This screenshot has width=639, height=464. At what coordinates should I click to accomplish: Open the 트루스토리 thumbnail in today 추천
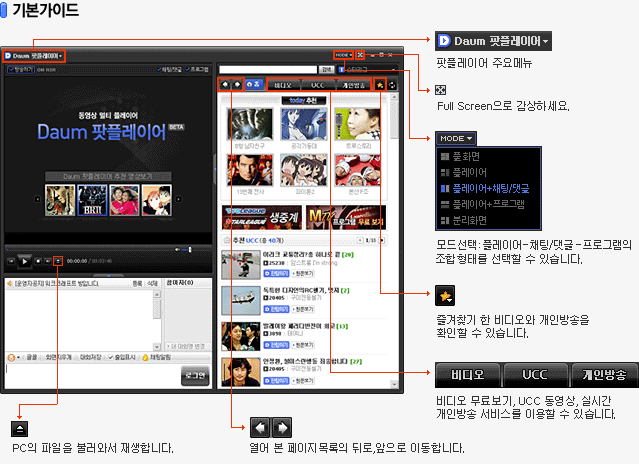[x=357, y=124]
